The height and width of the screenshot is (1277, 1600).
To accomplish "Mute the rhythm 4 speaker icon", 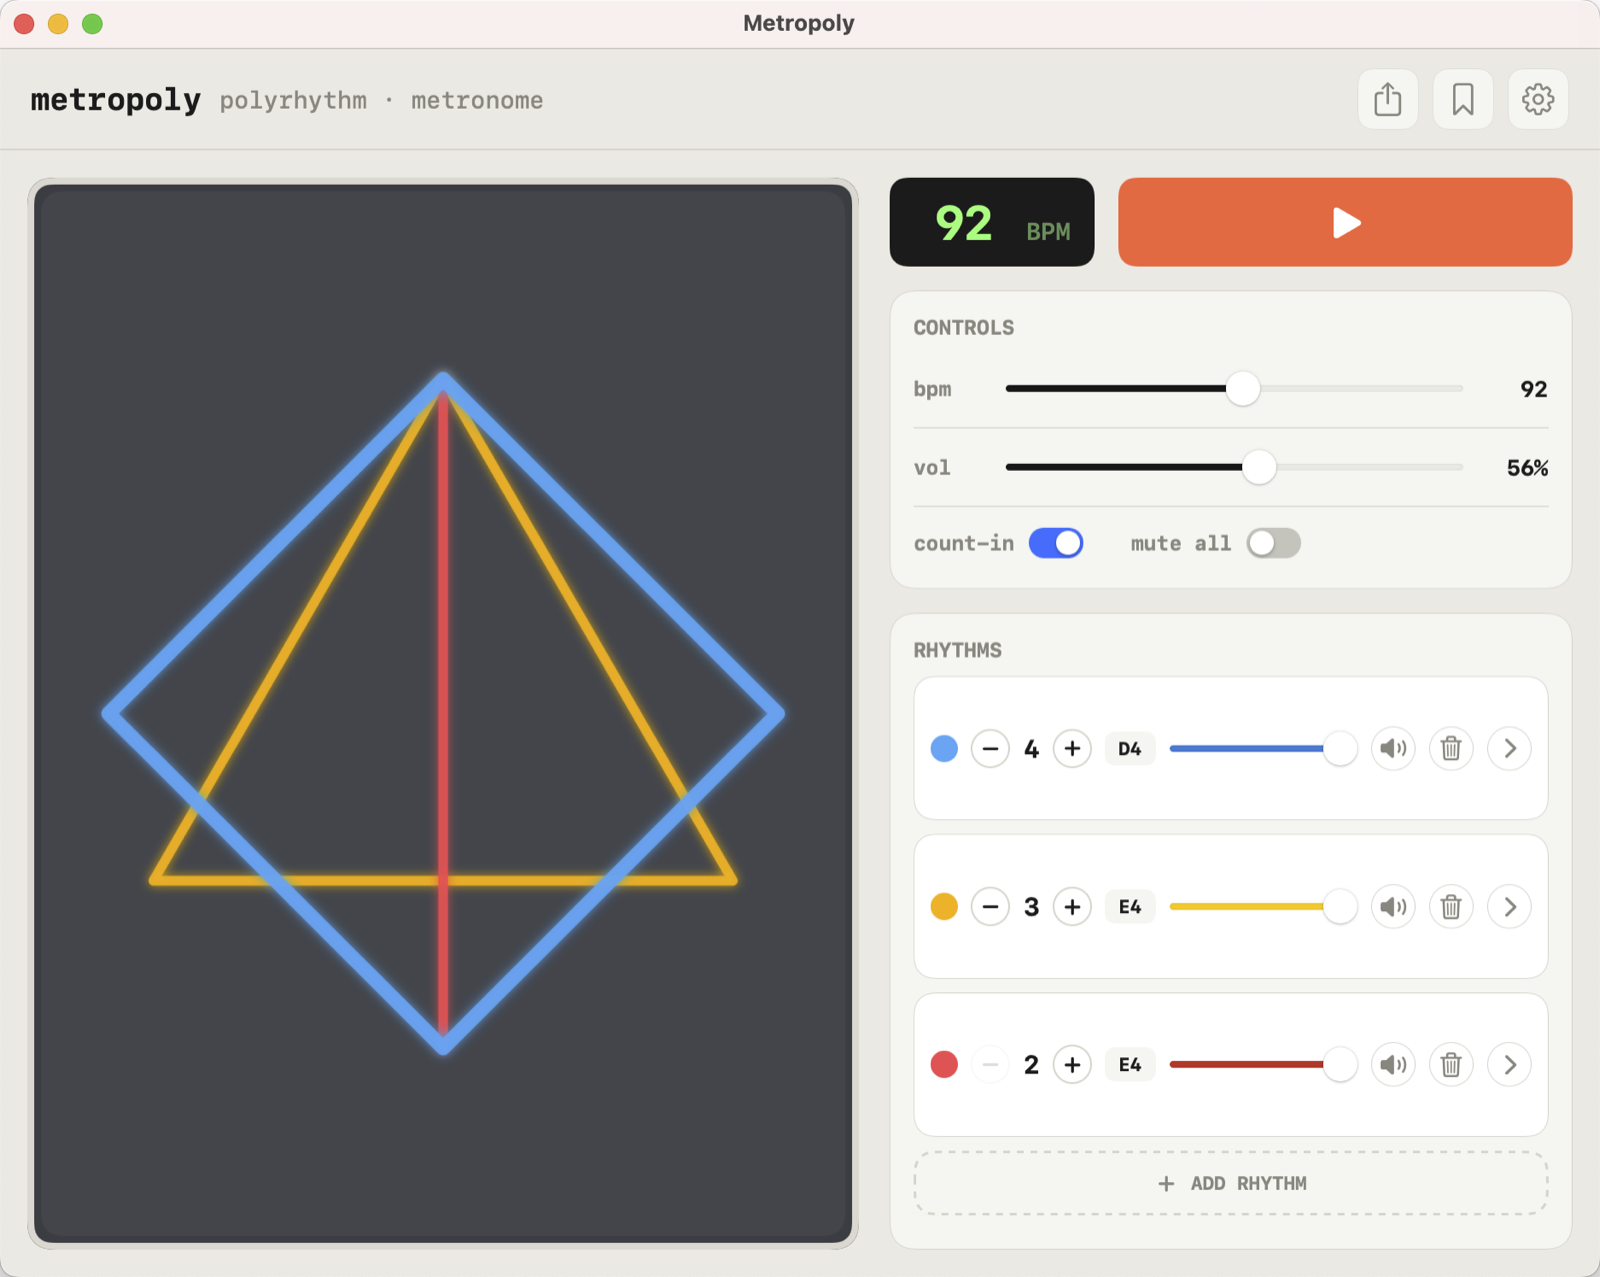I will pos(1393,748).
